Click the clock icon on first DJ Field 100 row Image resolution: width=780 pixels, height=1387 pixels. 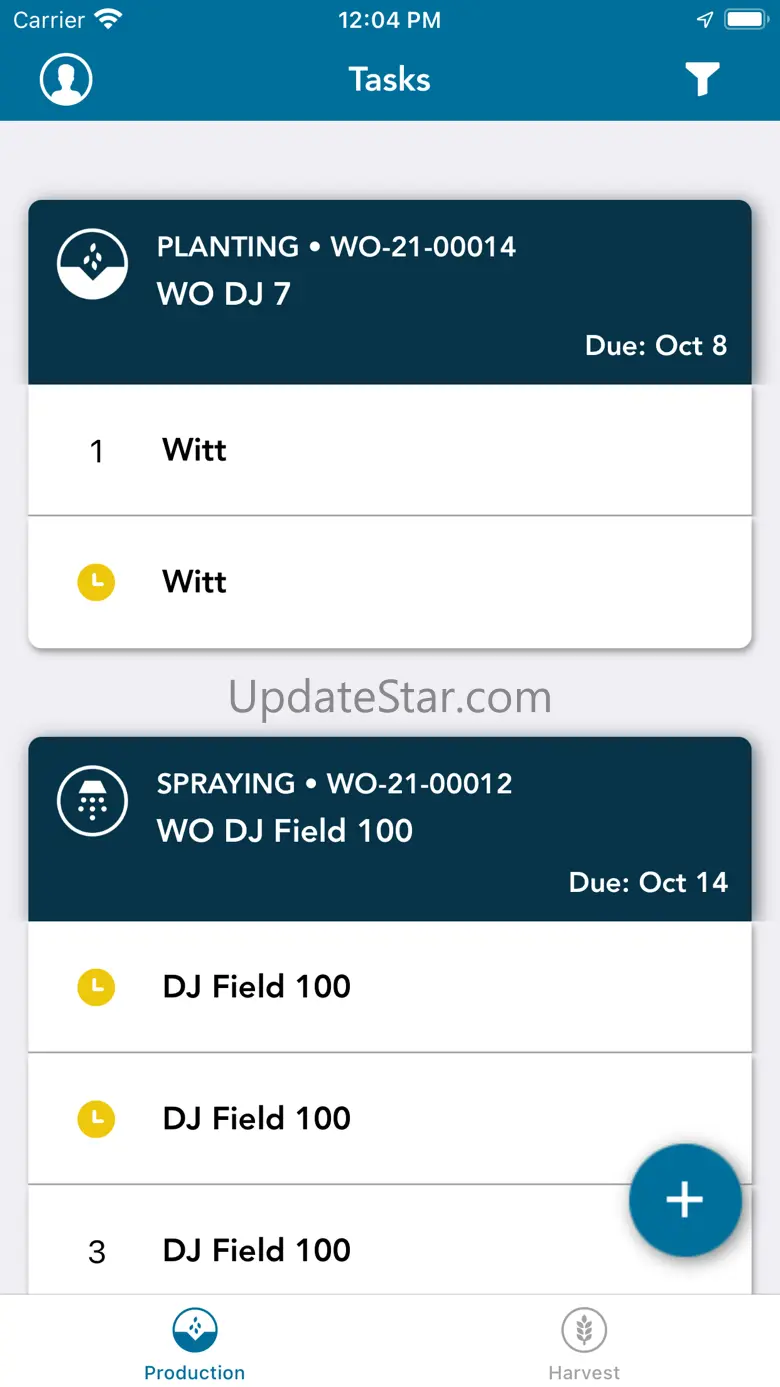[x=96, y=987]
